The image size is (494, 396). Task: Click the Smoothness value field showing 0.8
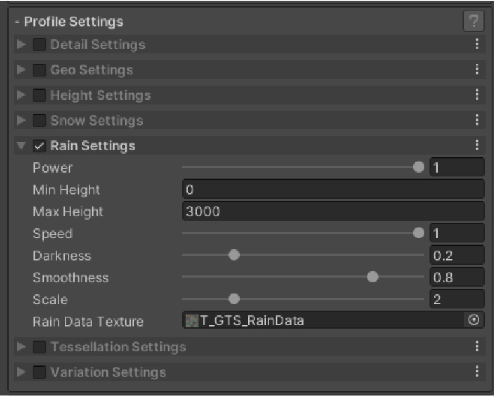tap(457, 277)
